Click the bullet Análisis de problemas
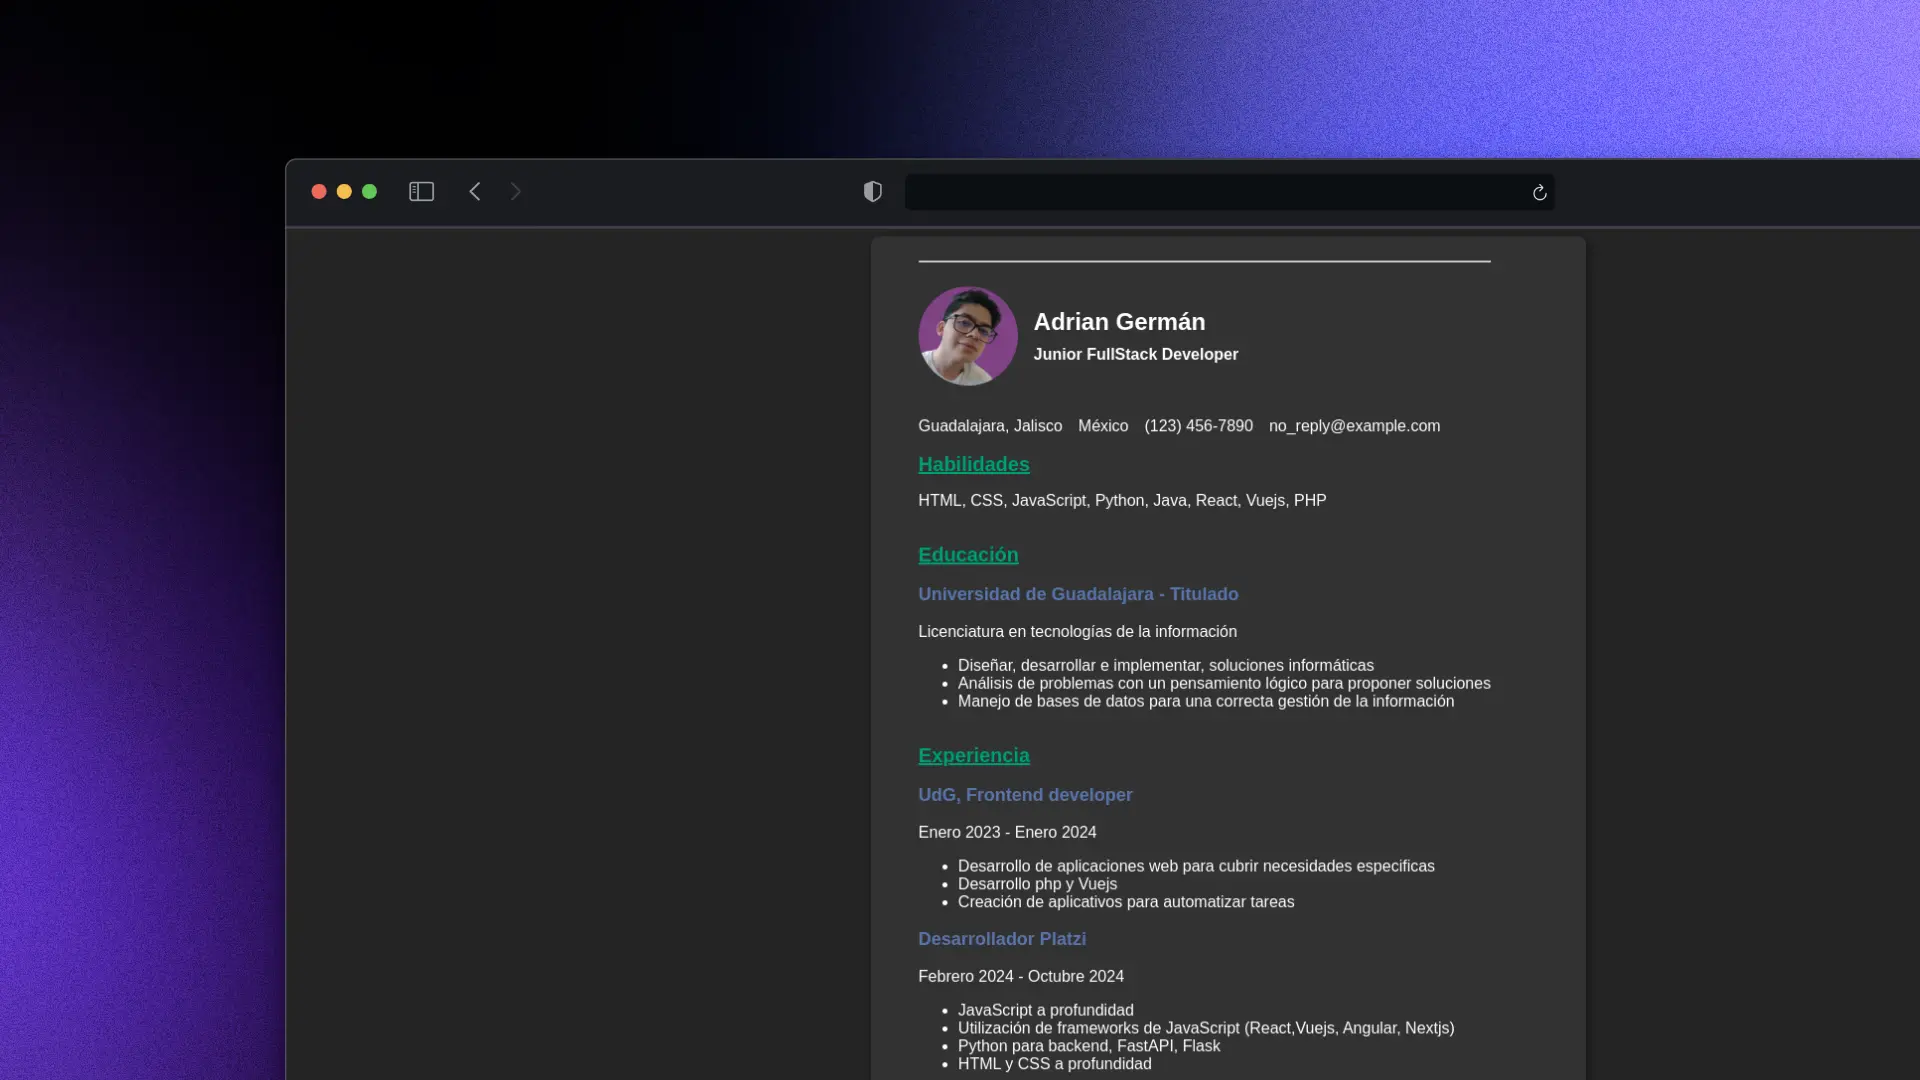Screen dimensions: 1920x1080 point(1224,683)
